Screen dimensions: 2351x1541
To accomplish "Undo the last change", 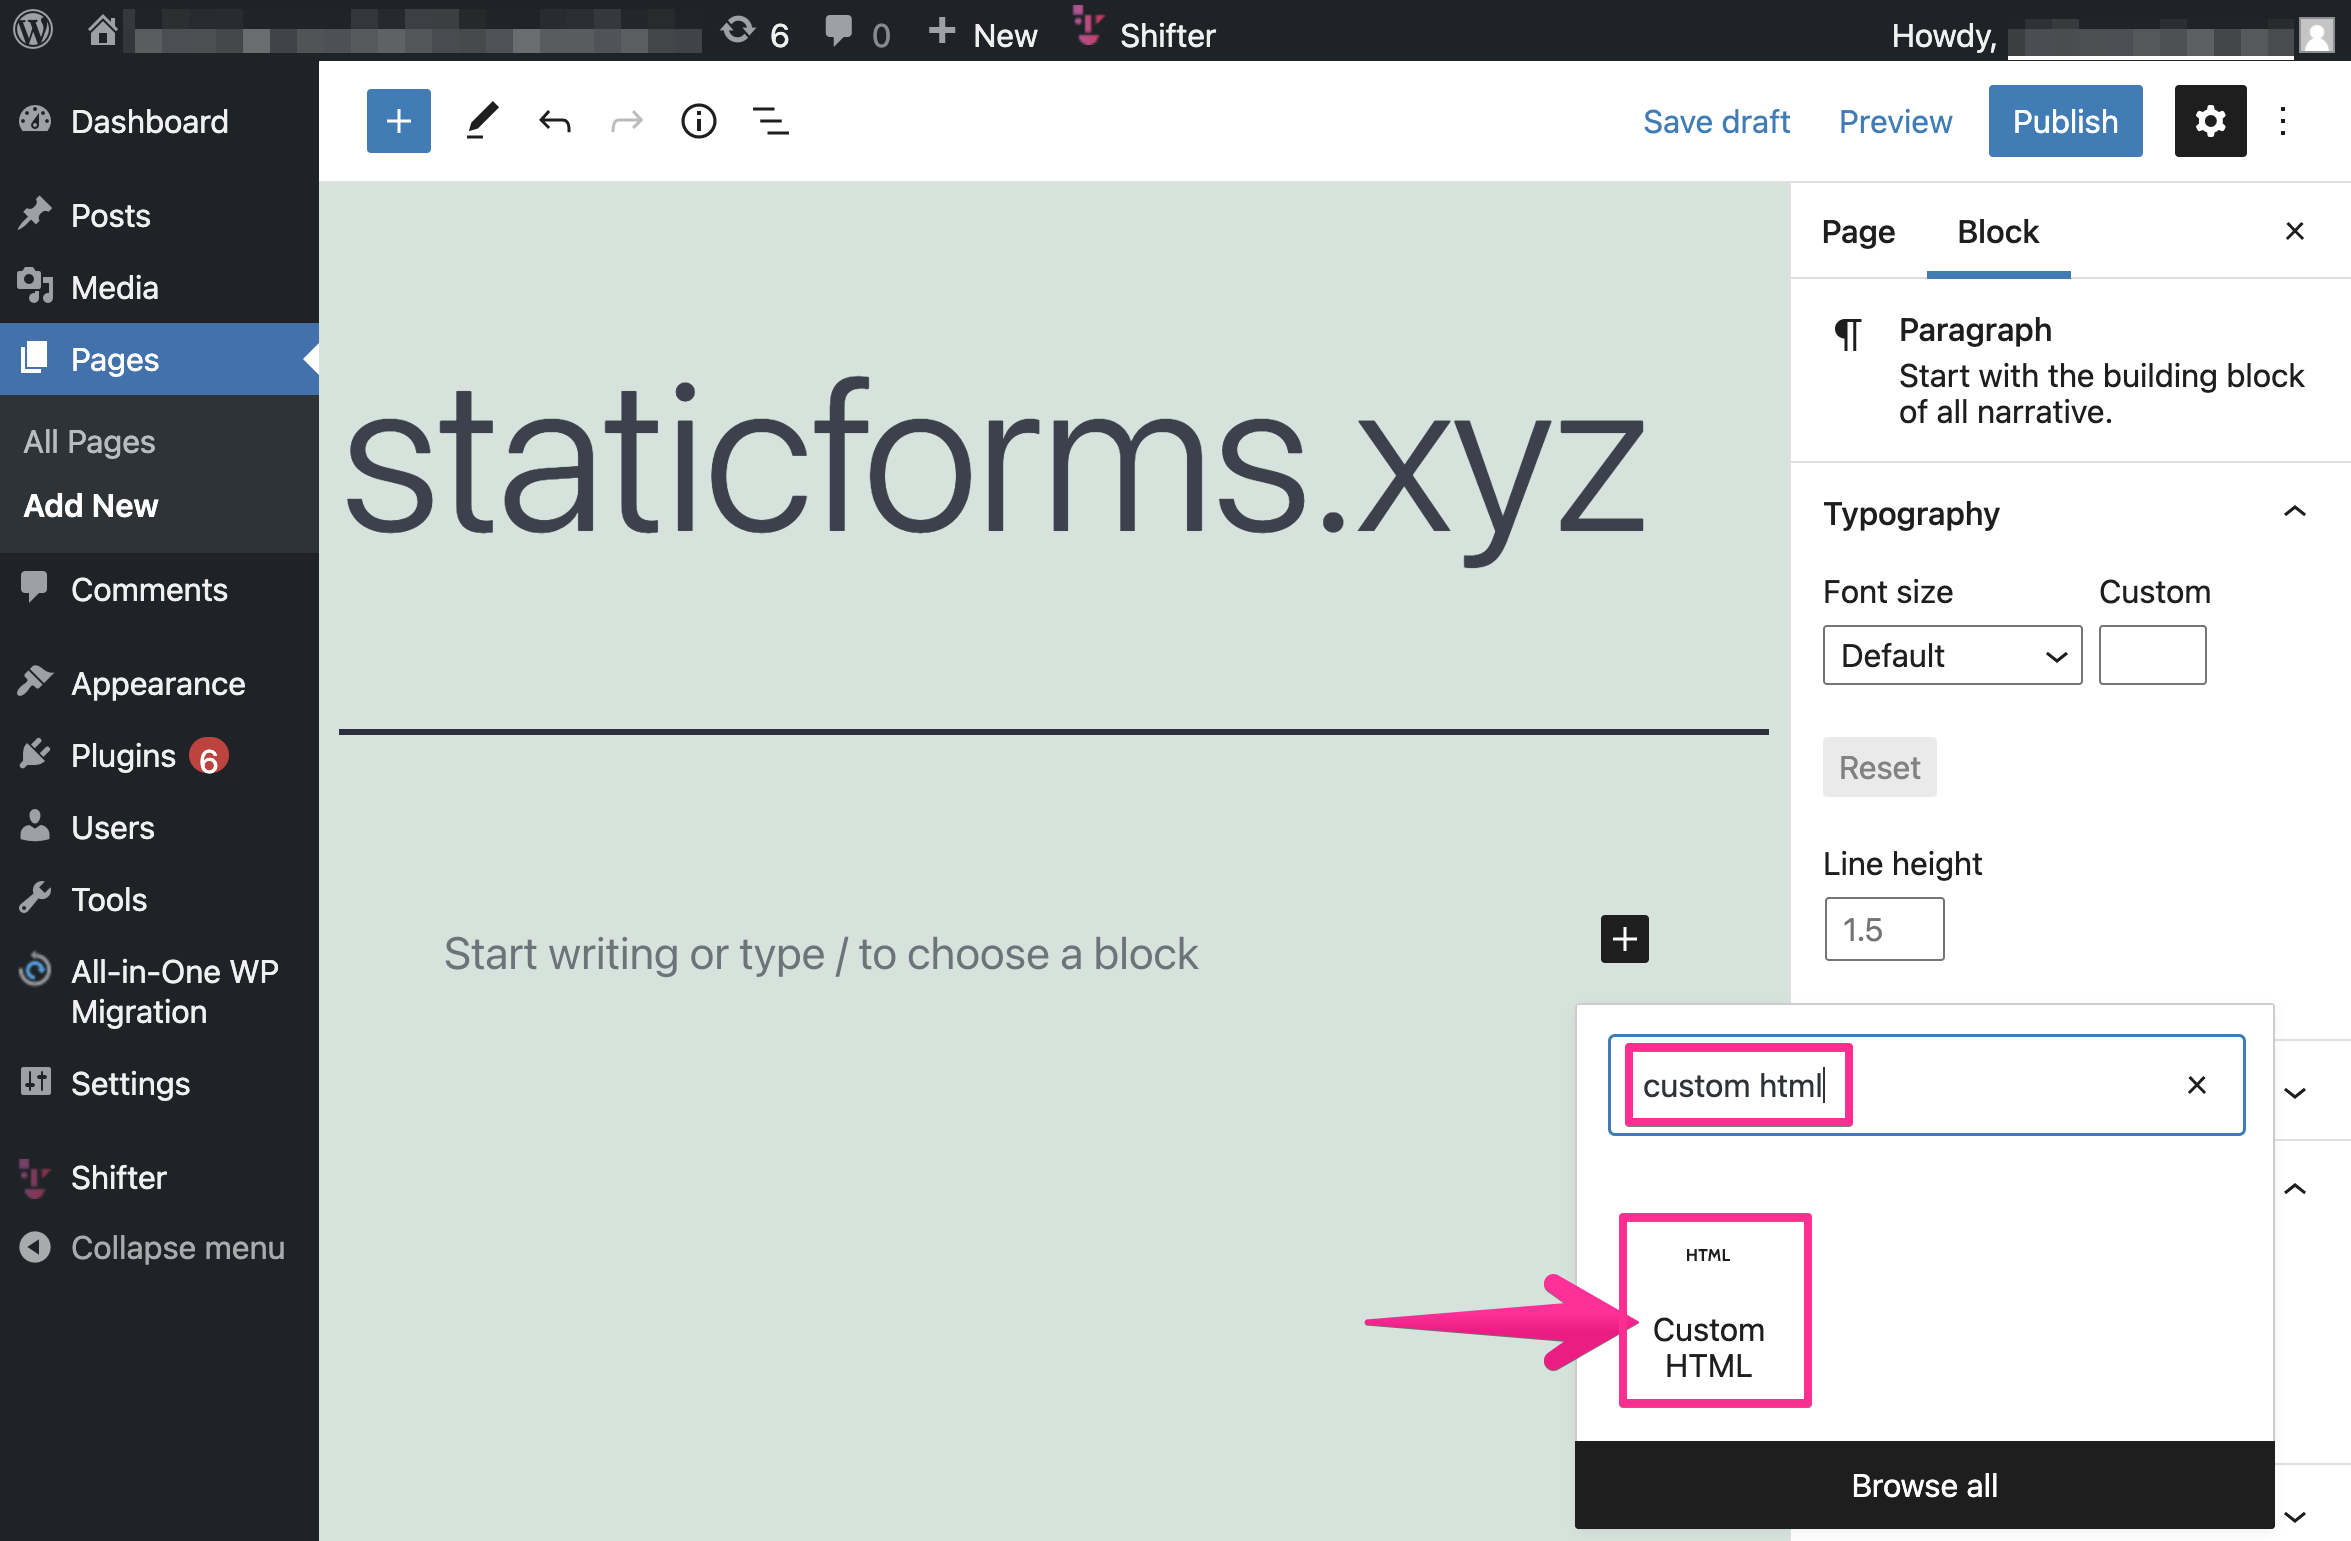I will coord(555,122).
